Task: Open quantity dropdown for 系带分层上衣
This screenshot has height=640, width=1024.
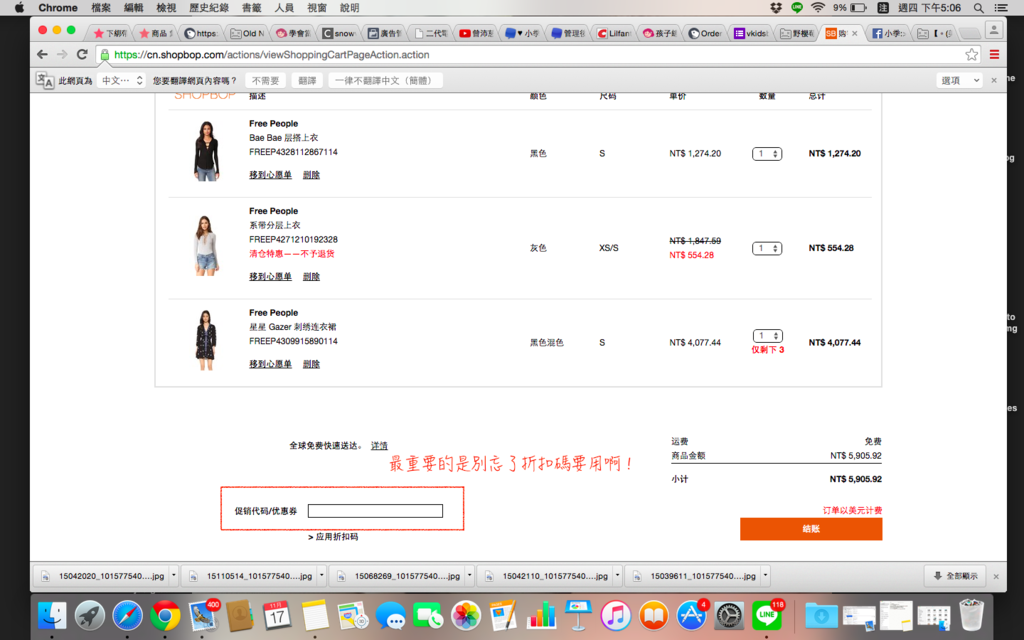Action: click(x=767, y=248)
